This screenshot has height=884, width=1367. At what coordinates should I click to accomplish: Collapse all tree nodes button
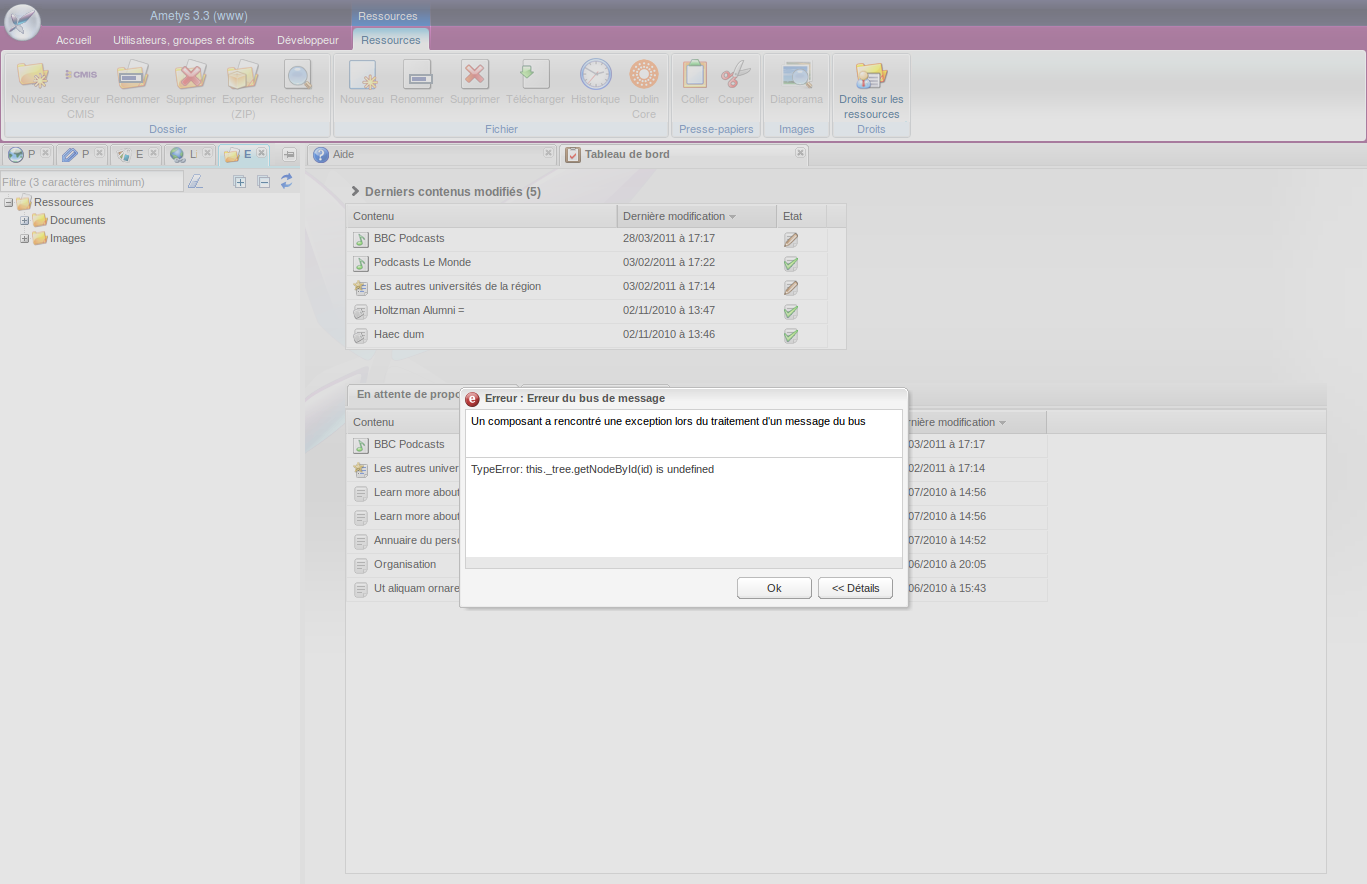coord(264,182)
